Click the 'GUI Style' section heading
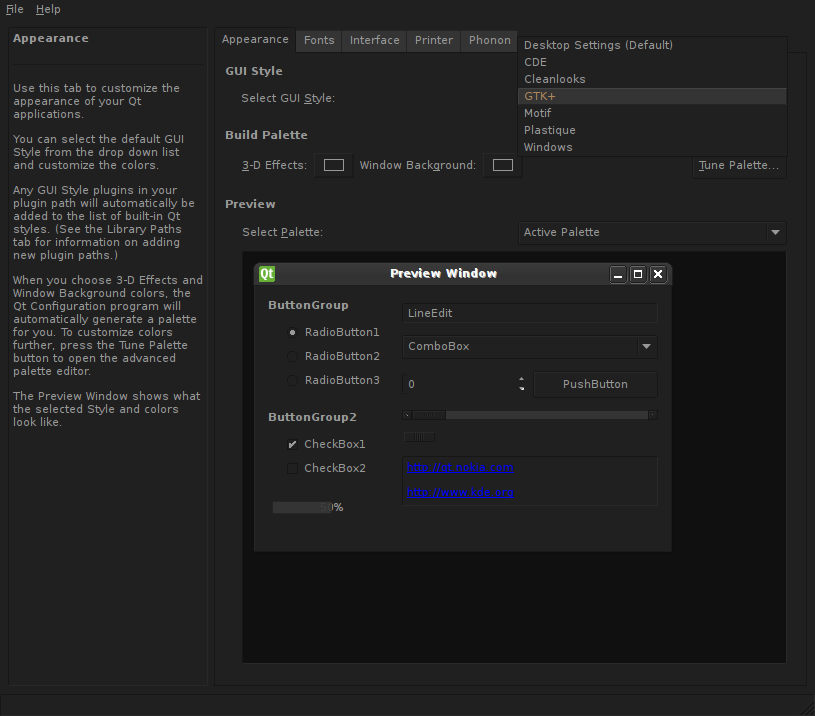Viewport: 815px width, 716px height. pos(254,71)
